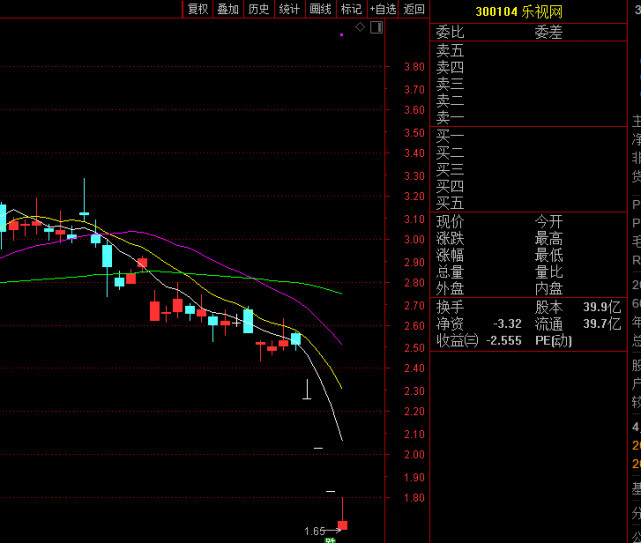
Task: Click the 3.50 price axis label
Action: coord(414,133)
